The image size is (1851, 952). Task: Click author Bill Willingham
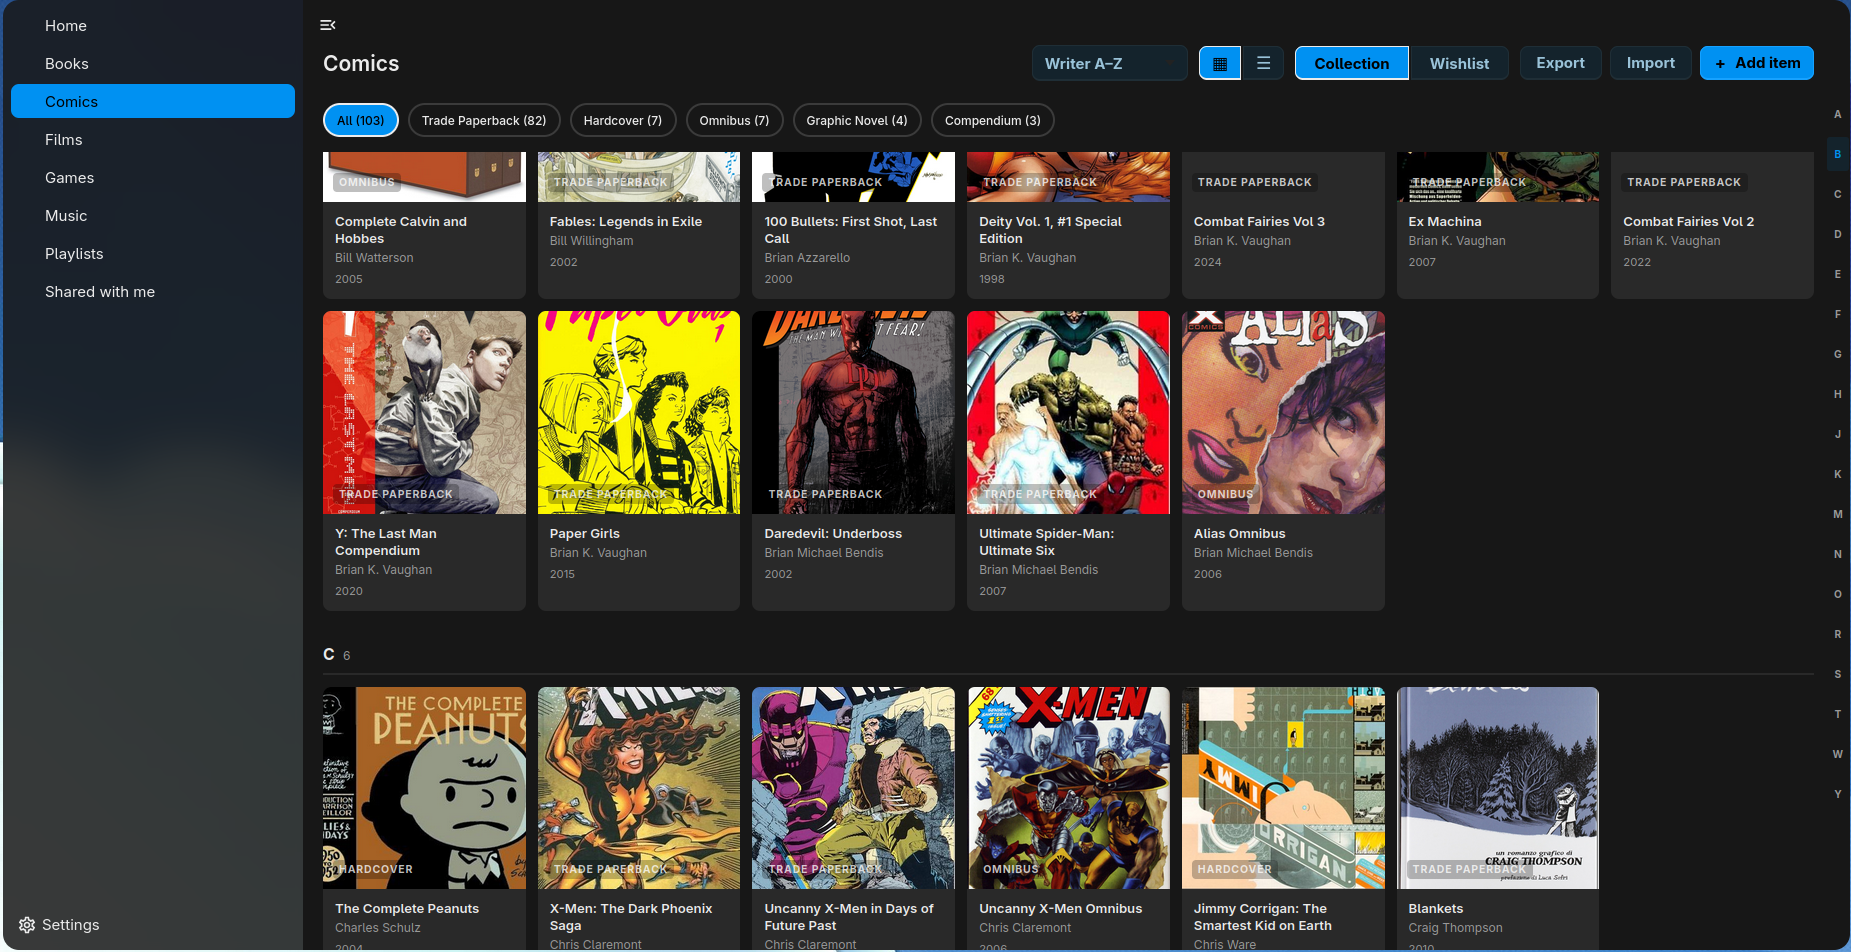(592, 241)
